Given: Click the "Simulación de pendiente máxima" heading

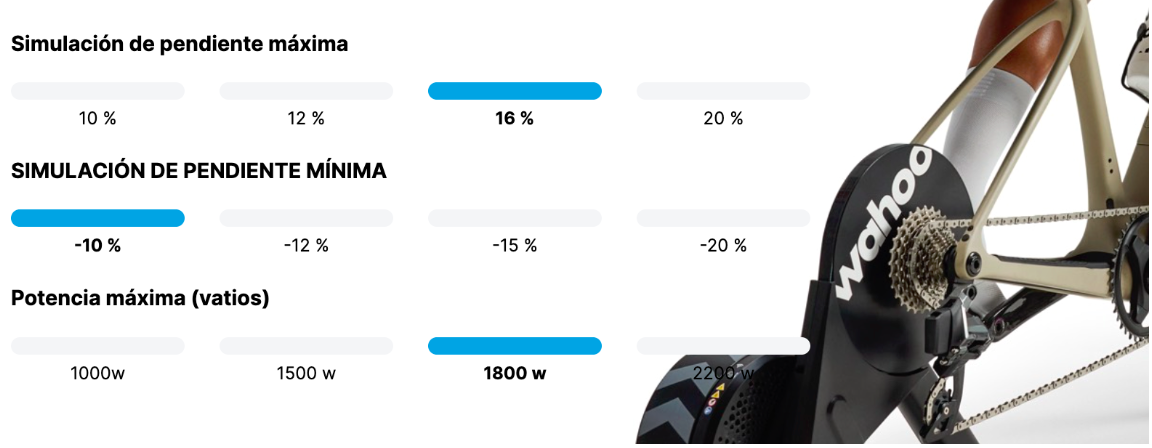Looking at the screenshot, I should point(180,44).
